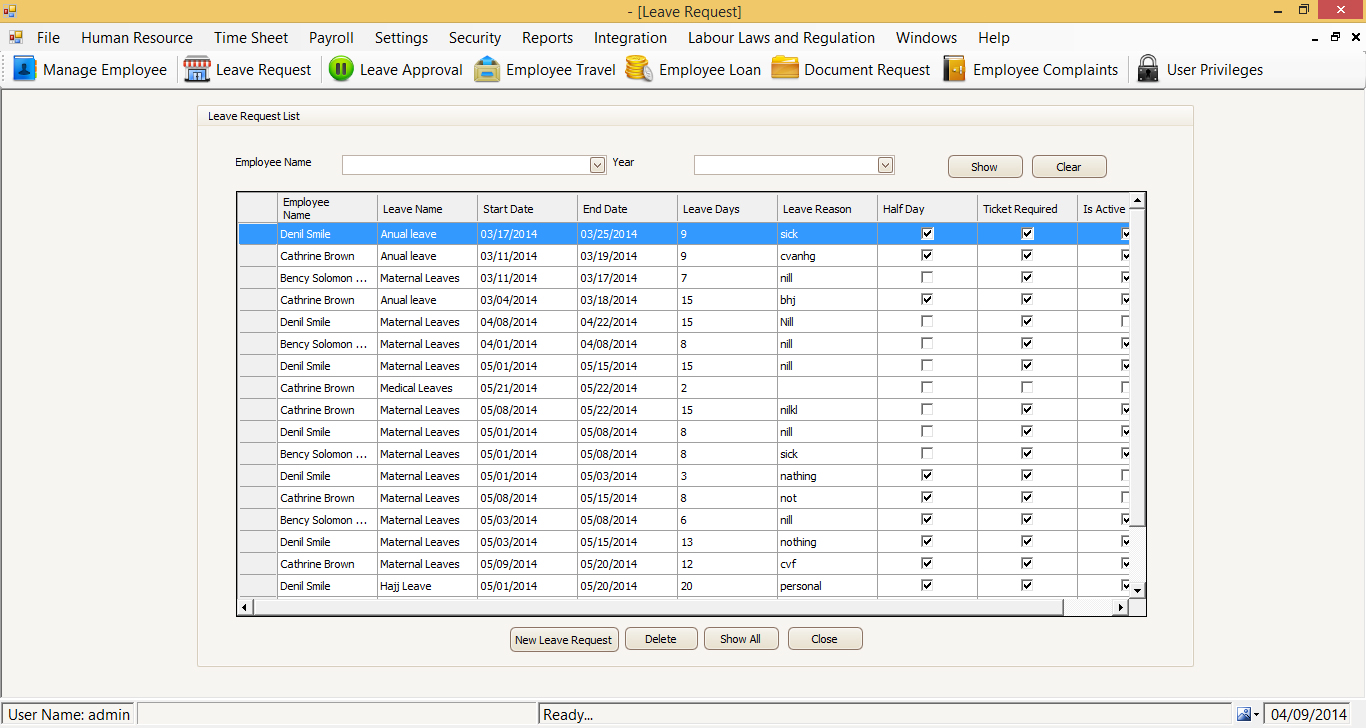1366x728 pixels.
Task: Open the Document Request folder icon
Action: point(785,70)
